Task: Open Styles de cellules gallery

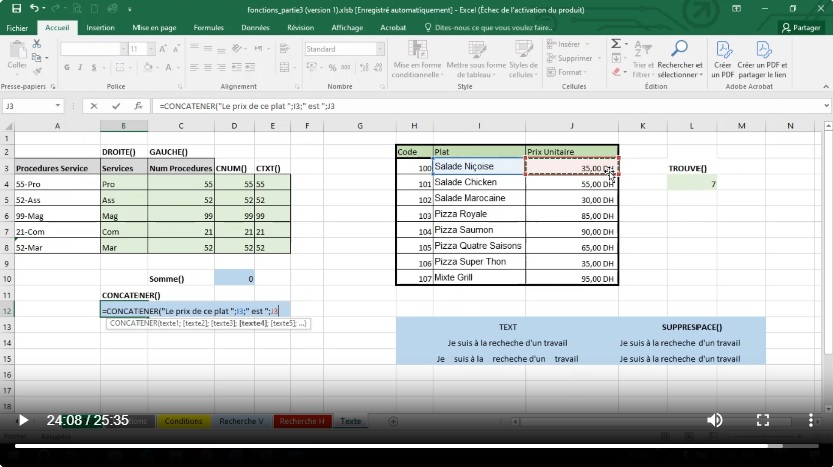Action: point(523,59)
